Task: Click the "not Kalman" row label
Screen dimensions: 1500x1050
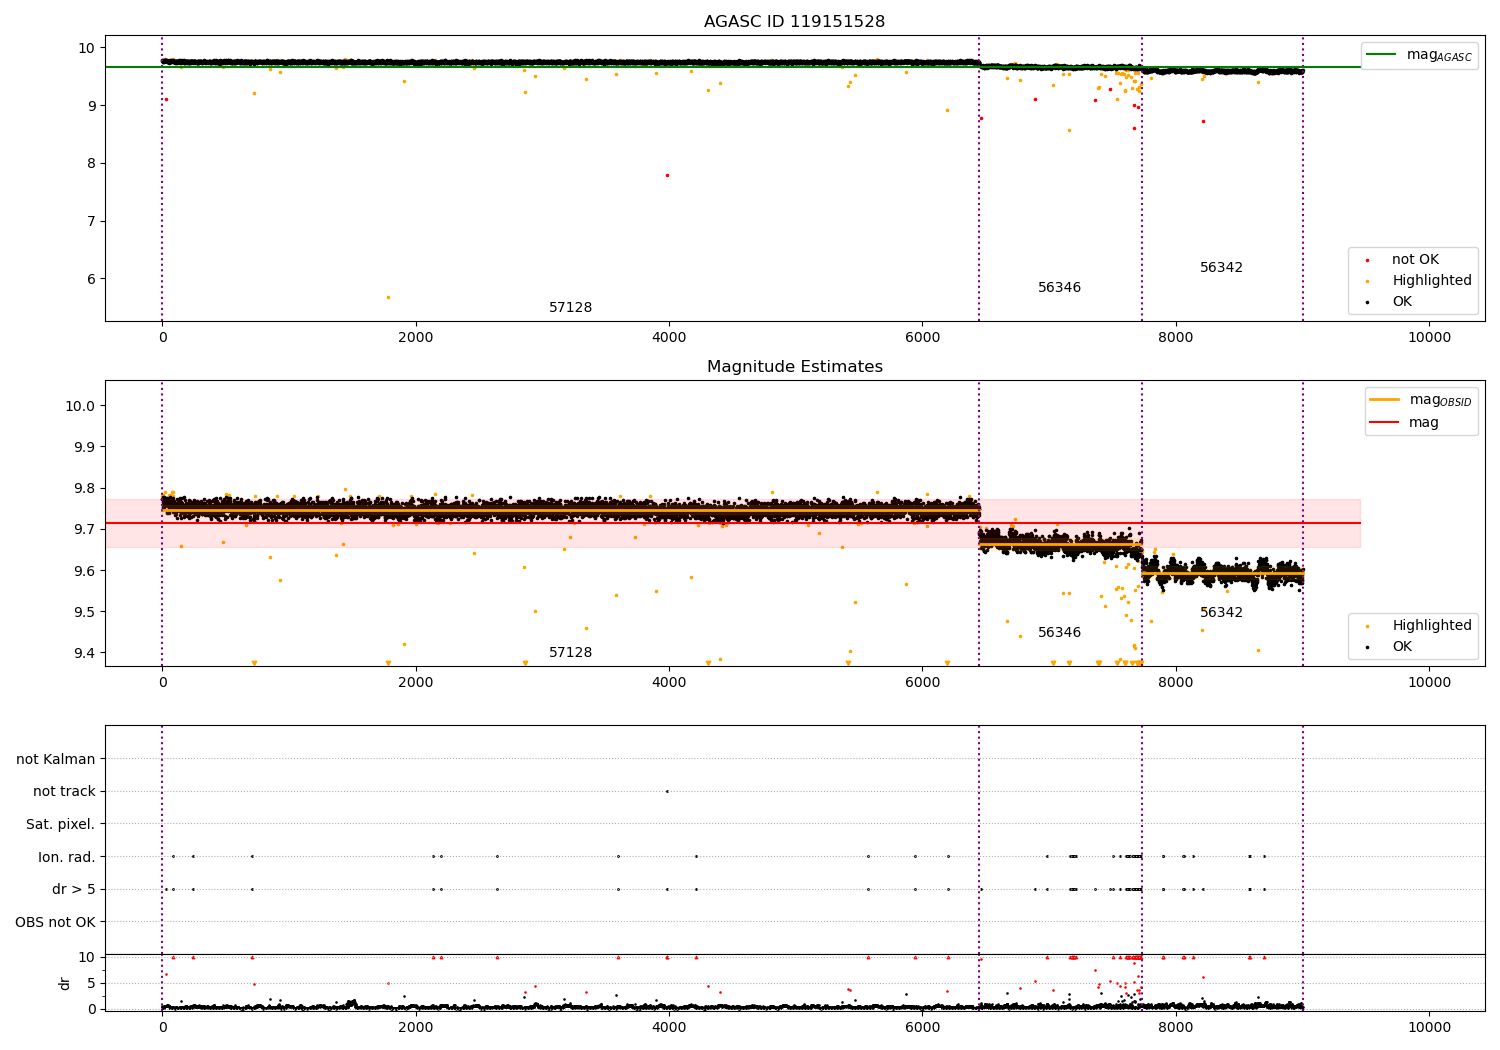Action: tap(56, 760)
